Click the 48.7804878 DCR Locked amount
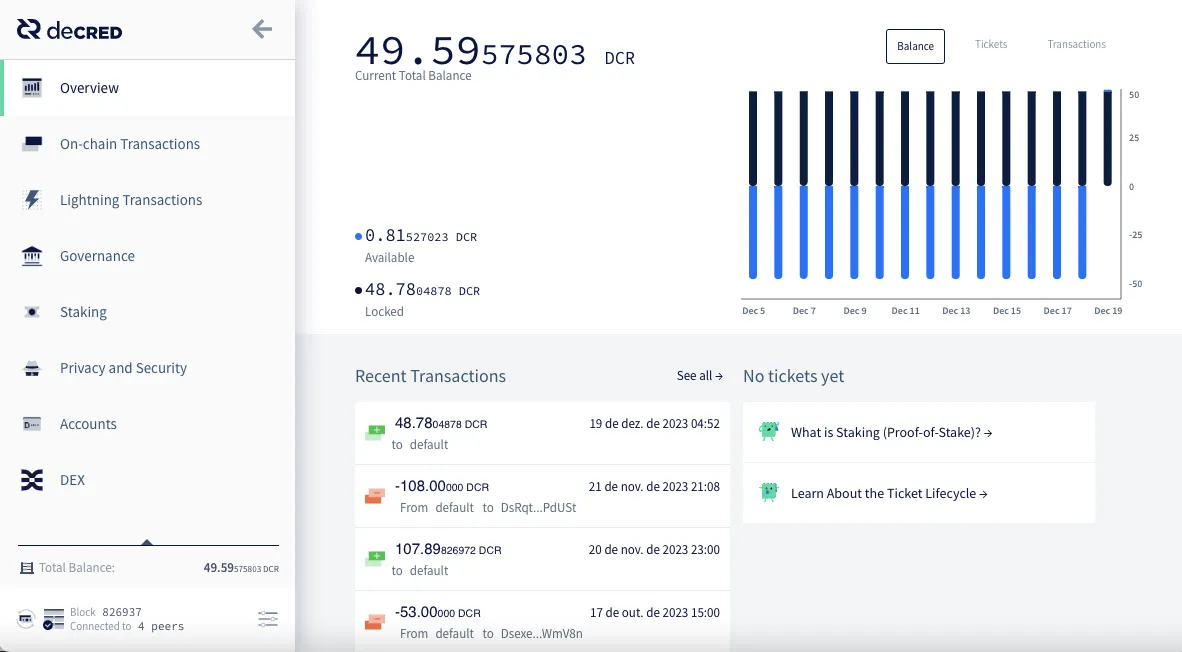1182x652 pixels. [422, 290]
